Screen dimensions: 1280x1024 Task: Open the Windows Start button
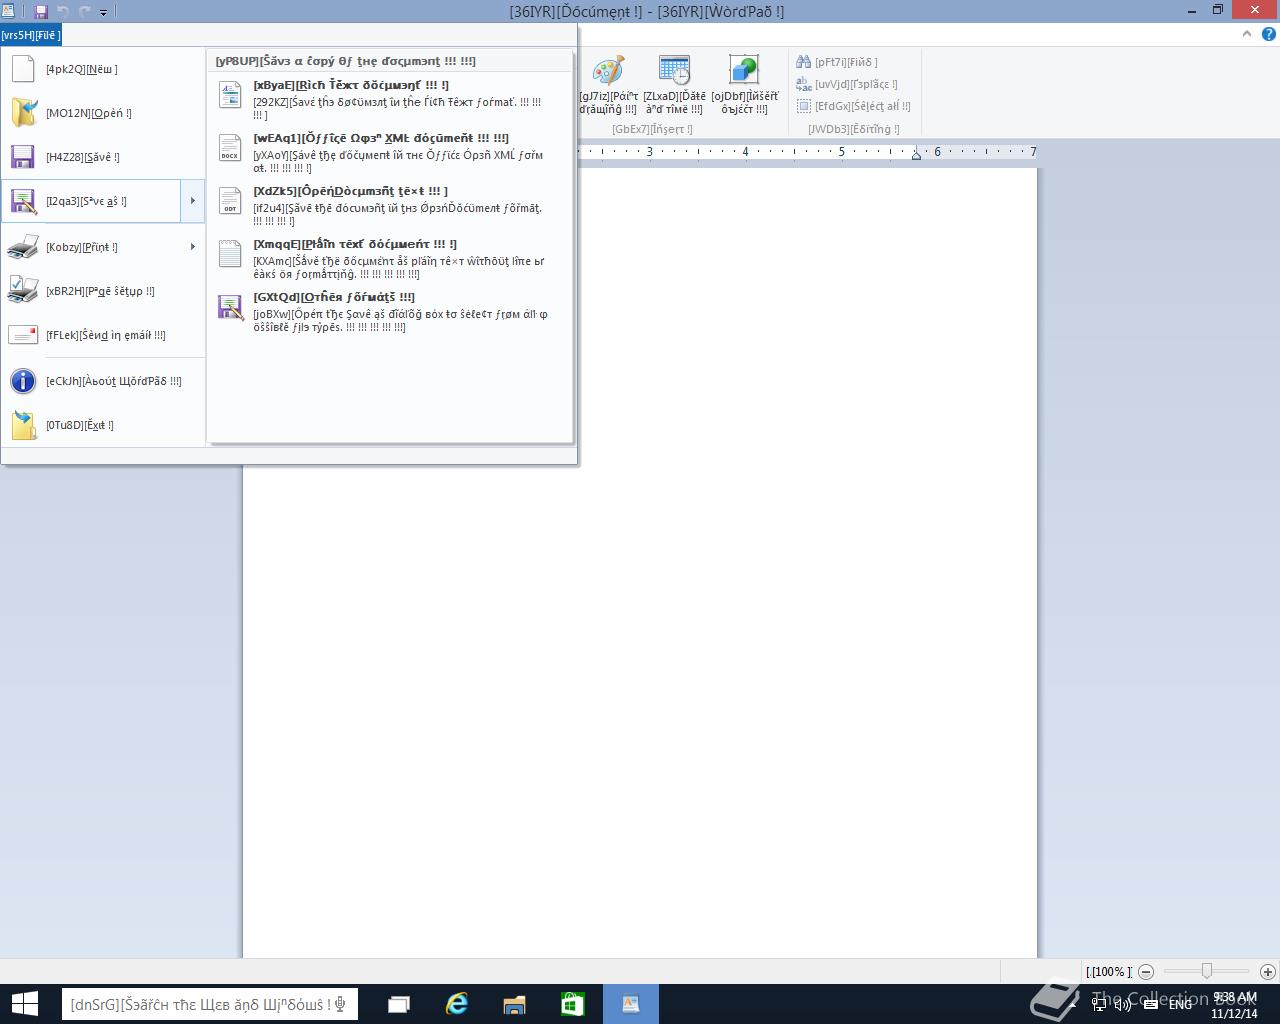24,1004
